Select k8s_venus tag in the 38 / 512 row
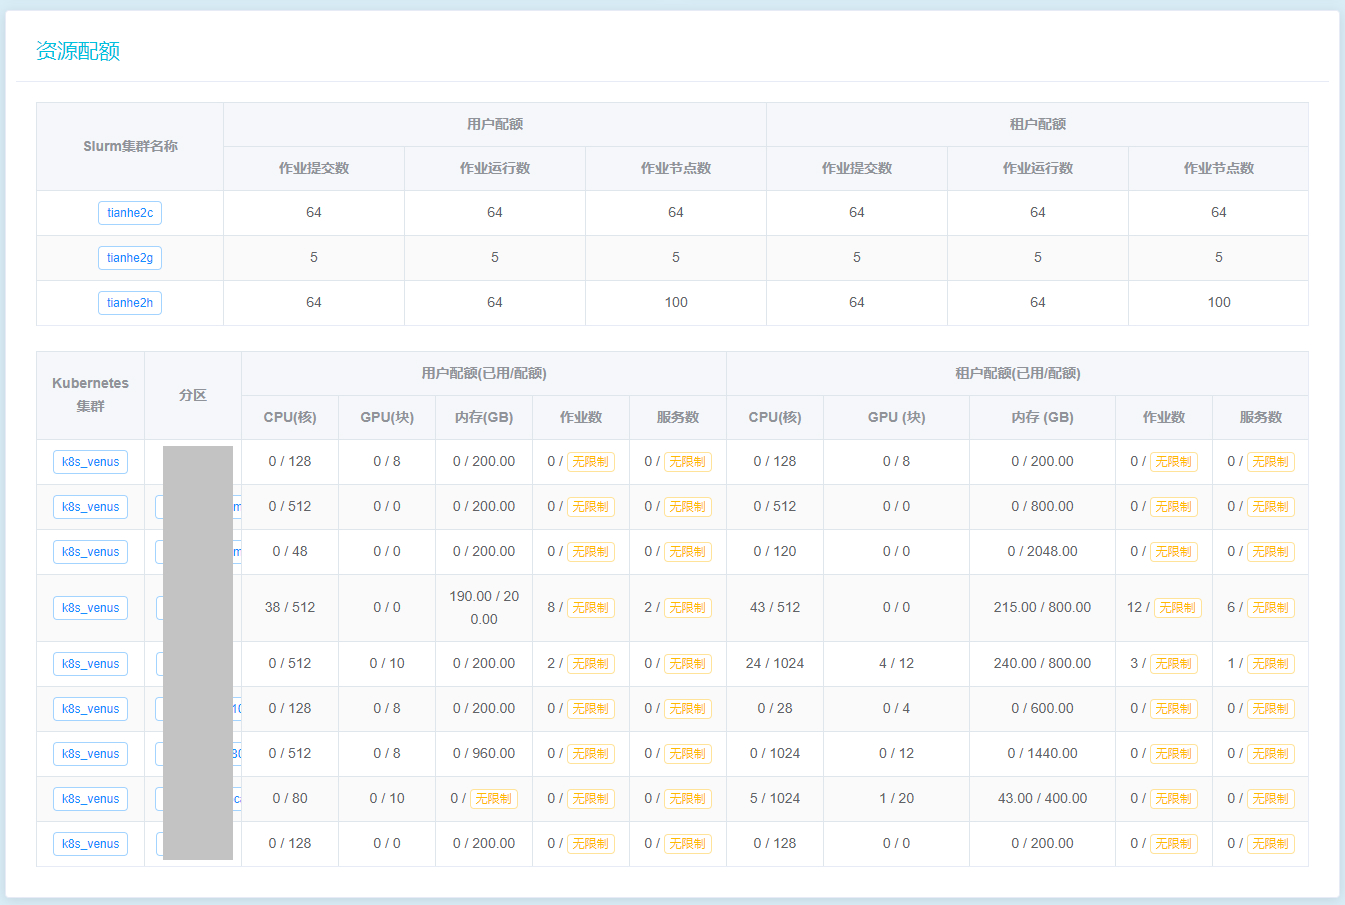 pyautogui.click(x=90, y=608)
